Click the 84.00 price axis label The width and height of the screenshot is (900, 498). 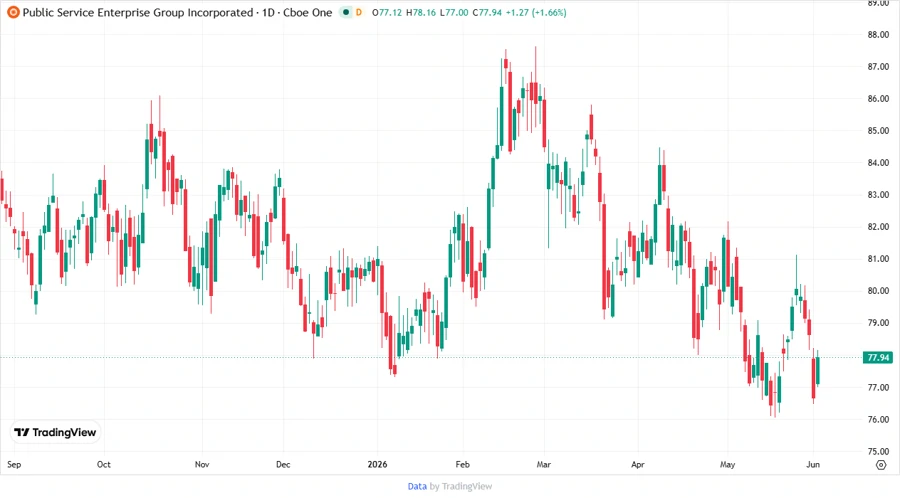[878, 163]
